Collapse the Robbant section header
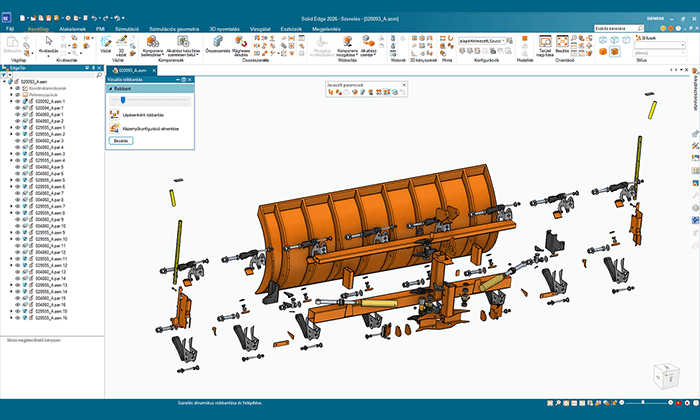 (109, 88)
